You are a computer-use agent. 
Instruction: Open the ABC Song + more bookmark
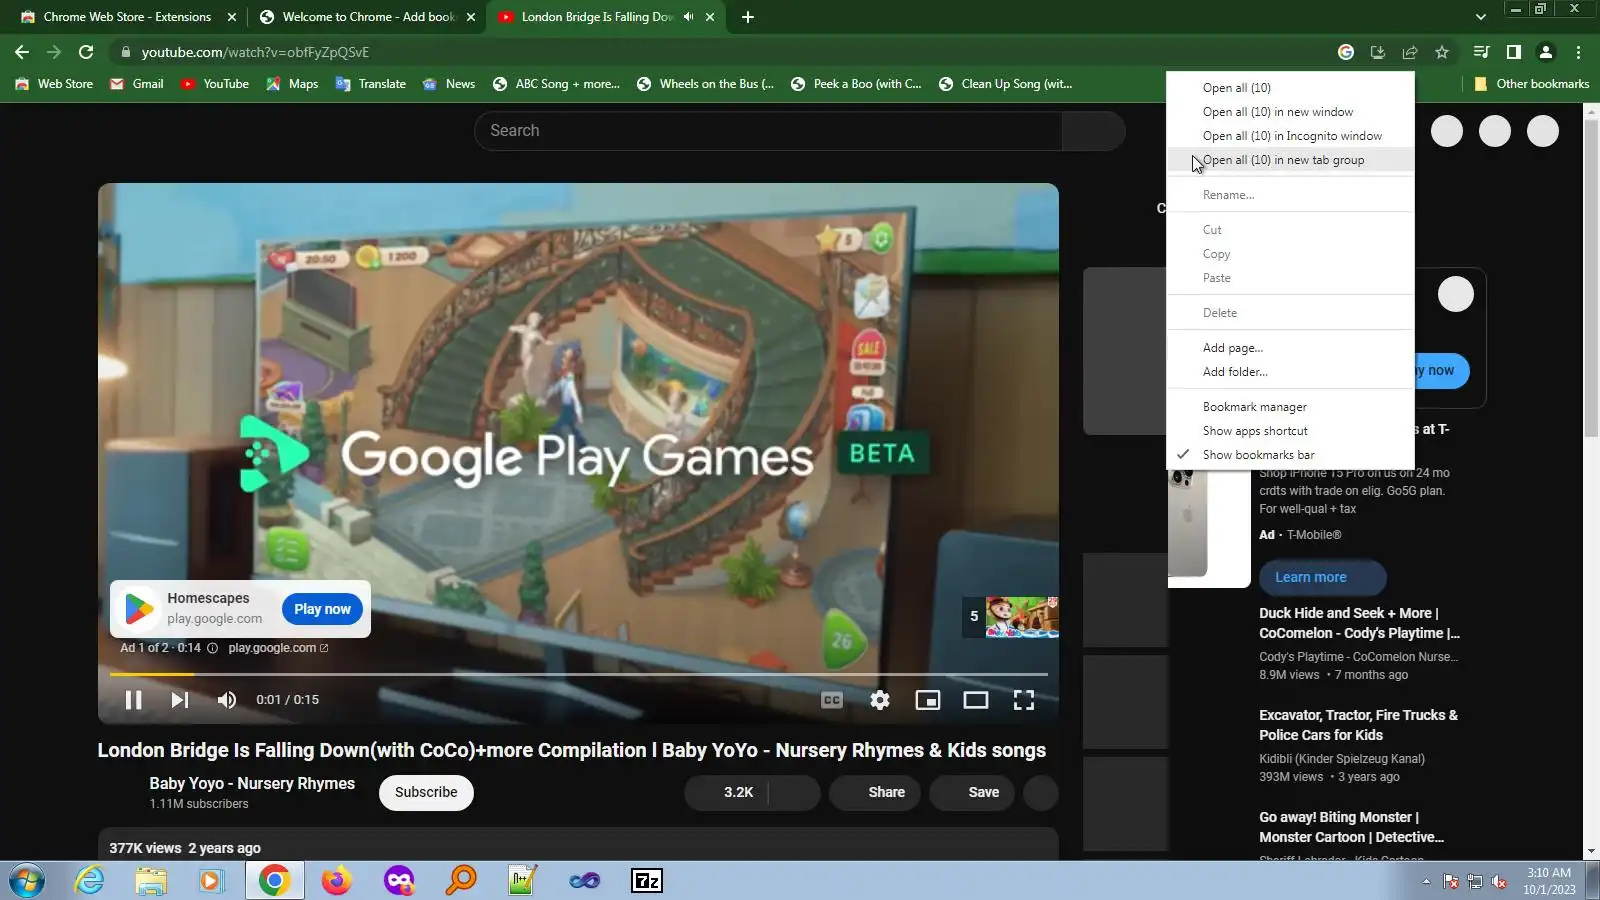pyautogui.click(x=556, y=84)
